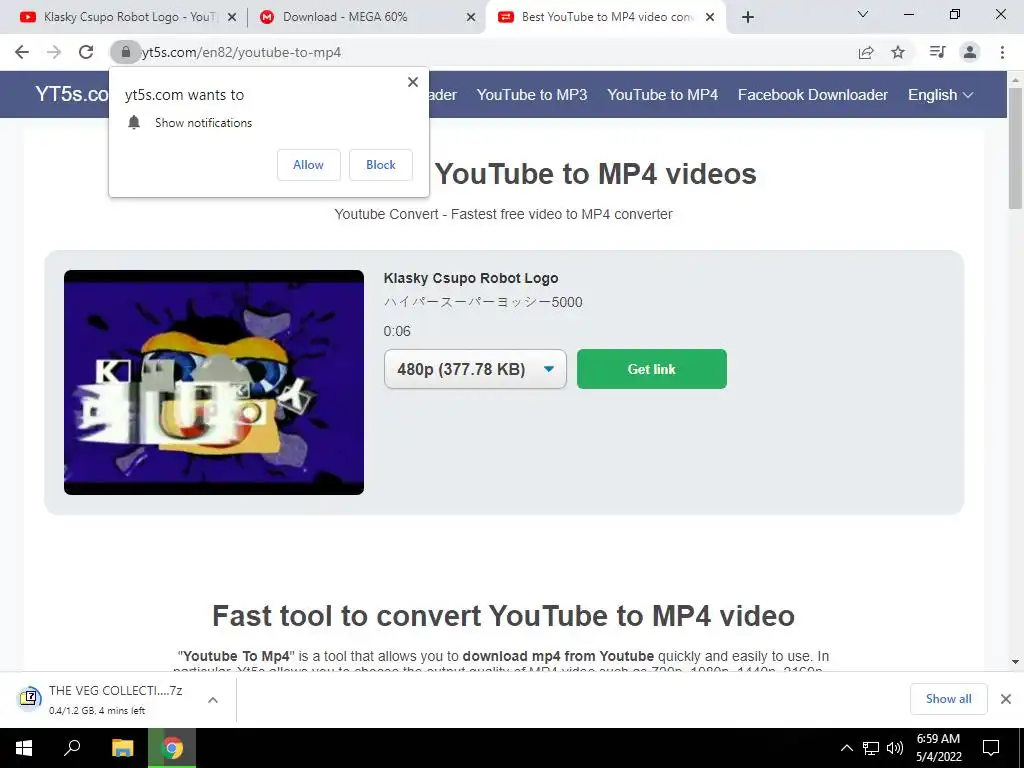Click scrollbar up arrow
The image size is (1024, 768).
click(x=1015, y=80)
